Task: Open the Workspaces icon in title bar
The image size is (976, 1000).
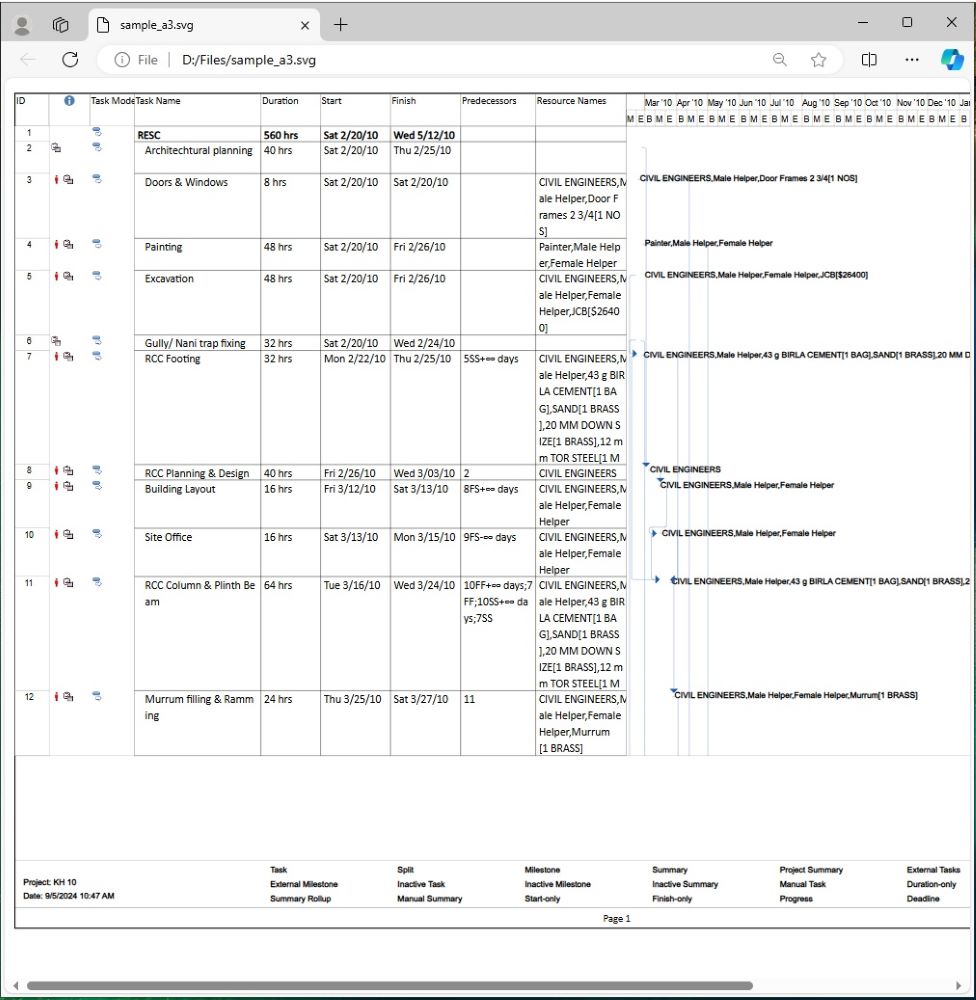Action: point(60,25)
